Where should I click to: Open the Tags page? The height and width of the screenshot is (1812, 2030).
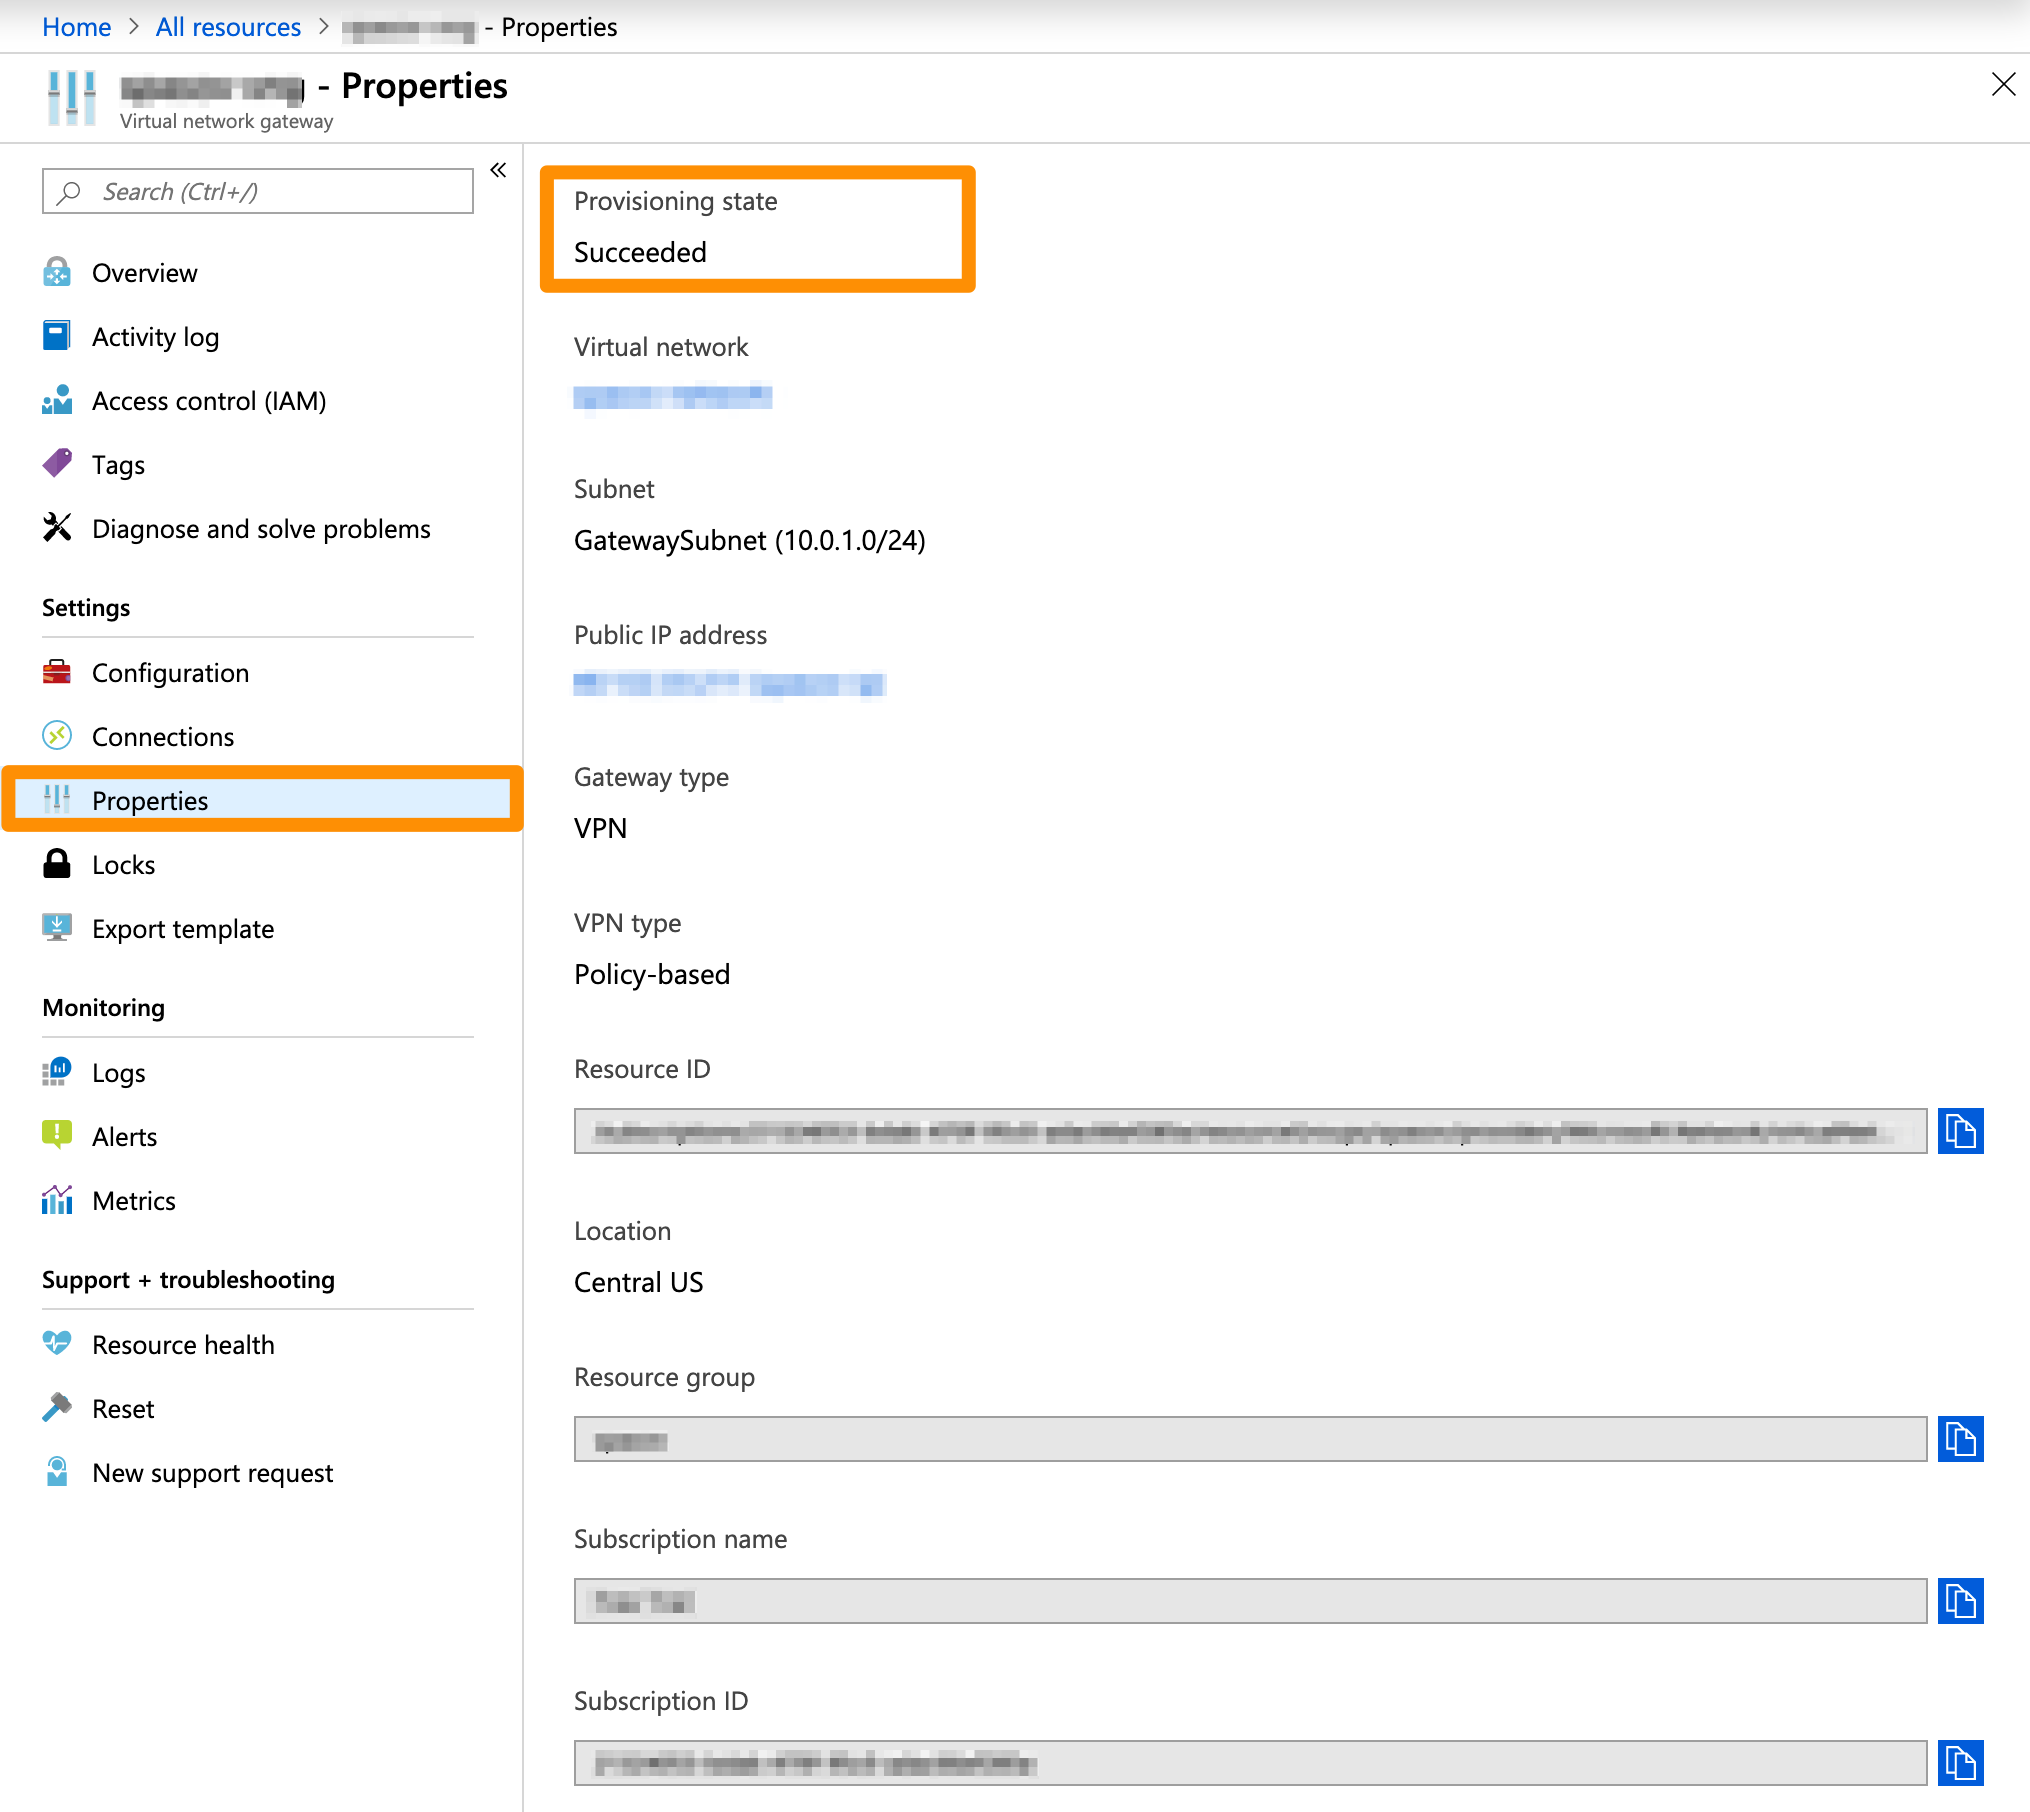118,464
